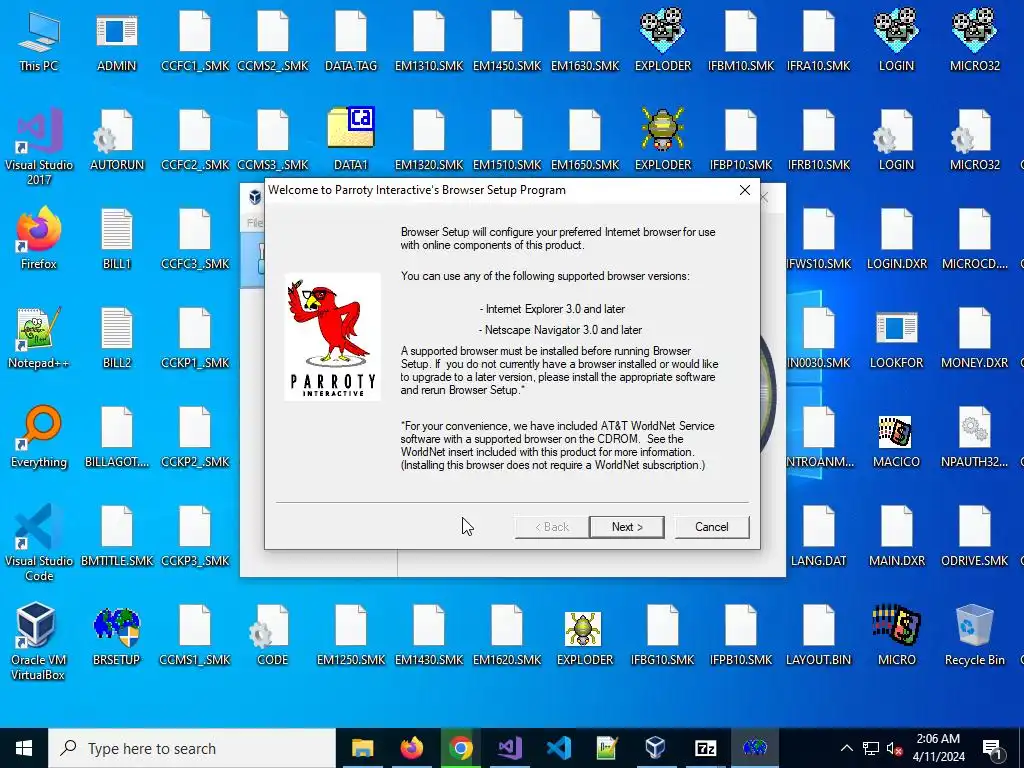
Task: Open VS Code from the taskbar
Action: [x=558, y=748]
